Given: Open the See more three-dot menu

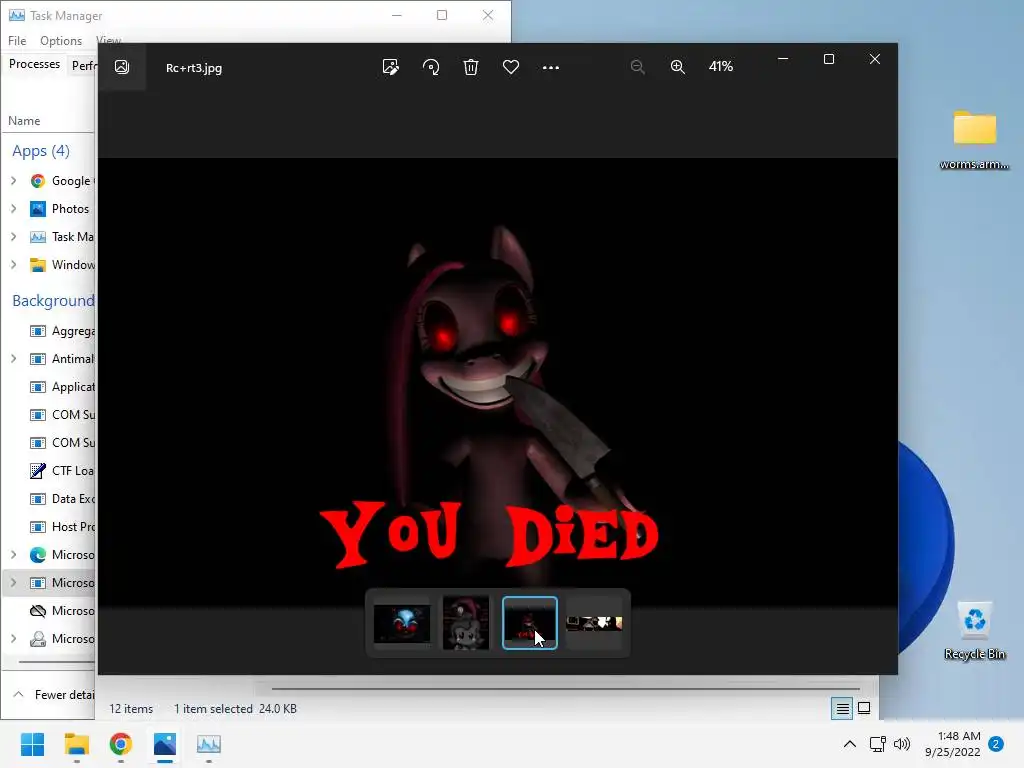Looking at the screenshot, I should click(x=551, y=67).
